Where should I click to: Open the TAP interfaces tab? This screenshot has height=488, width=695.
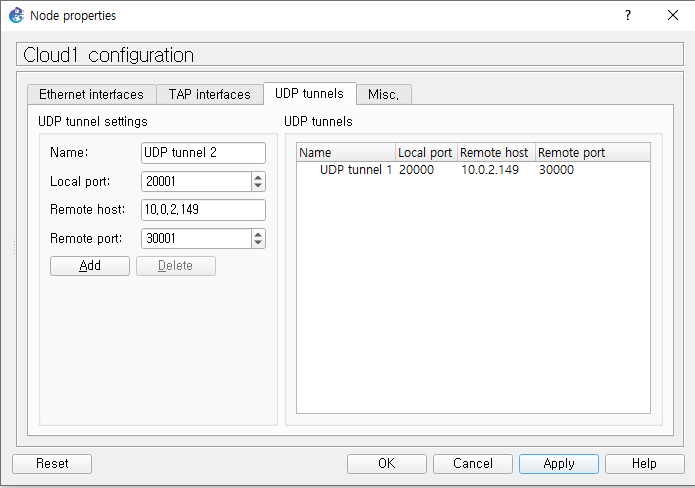click(x=210, y=94)
